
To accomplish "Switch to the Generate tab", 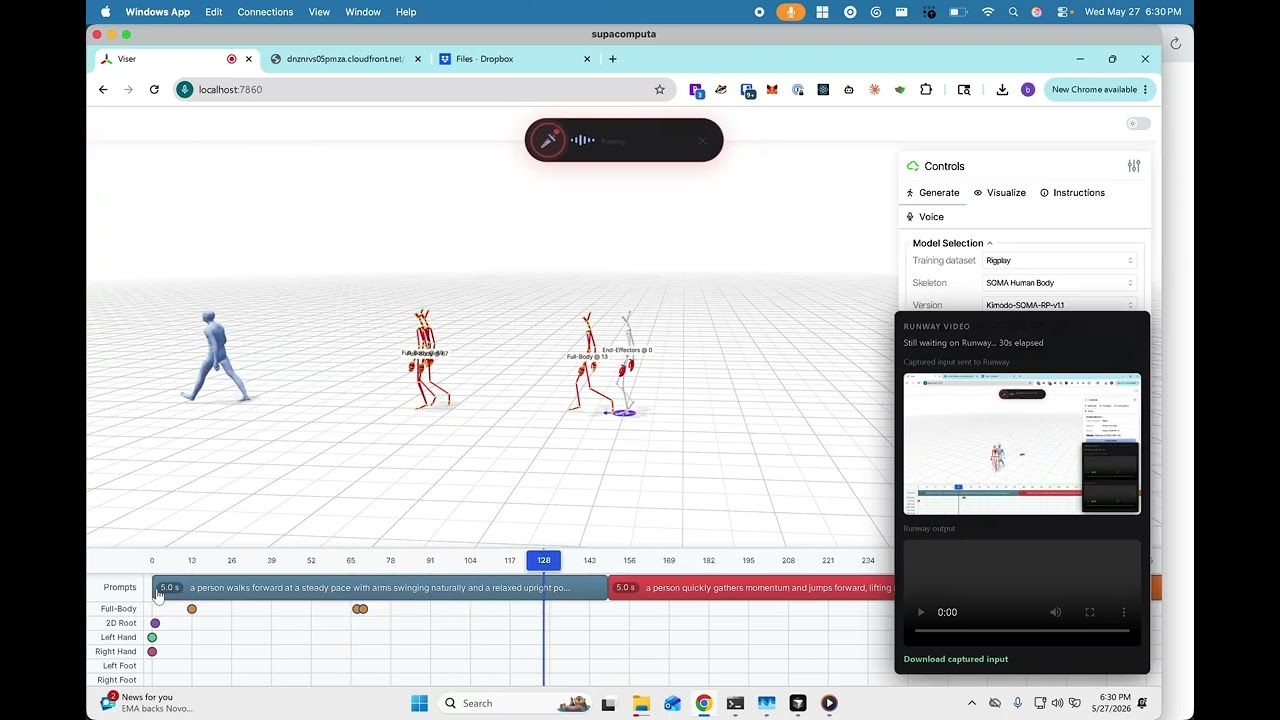I will point(932,193).
